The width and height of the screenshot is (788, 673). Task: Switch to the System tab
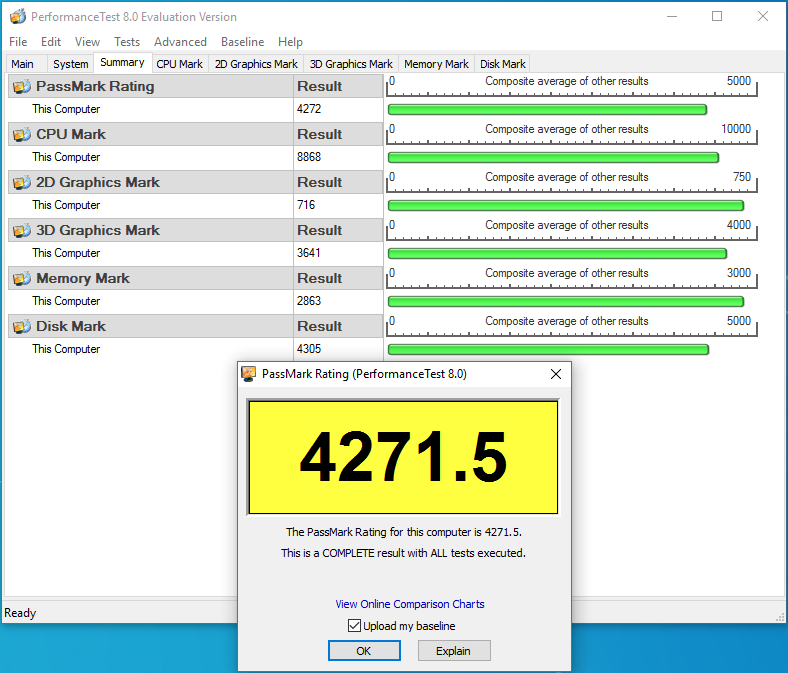(x=71, y=64)
